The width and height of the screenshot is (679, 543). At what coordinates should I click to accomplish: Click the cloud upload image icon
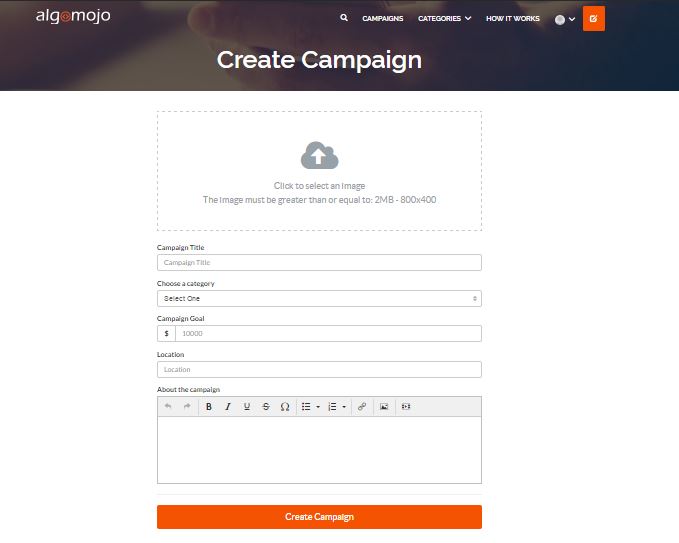[x=319, y=156]
